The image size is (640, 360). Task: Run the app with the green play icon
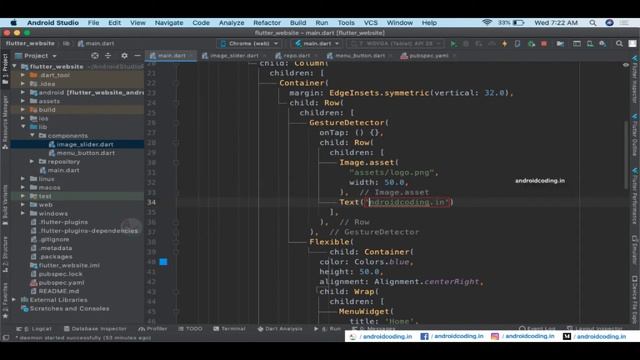(x=453, y=44)
